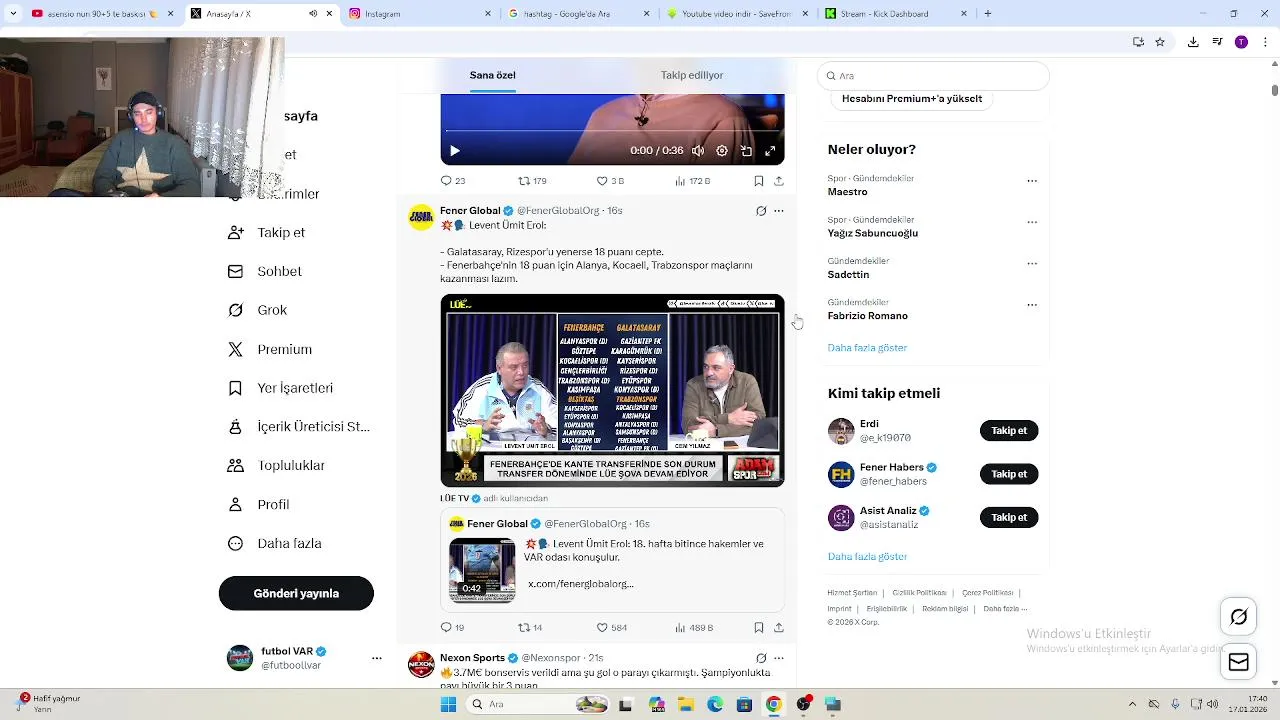Follow Fener Habers with Takip et button
Viewport: 1280px width, 720px height.
click(x=1009, y=474)
